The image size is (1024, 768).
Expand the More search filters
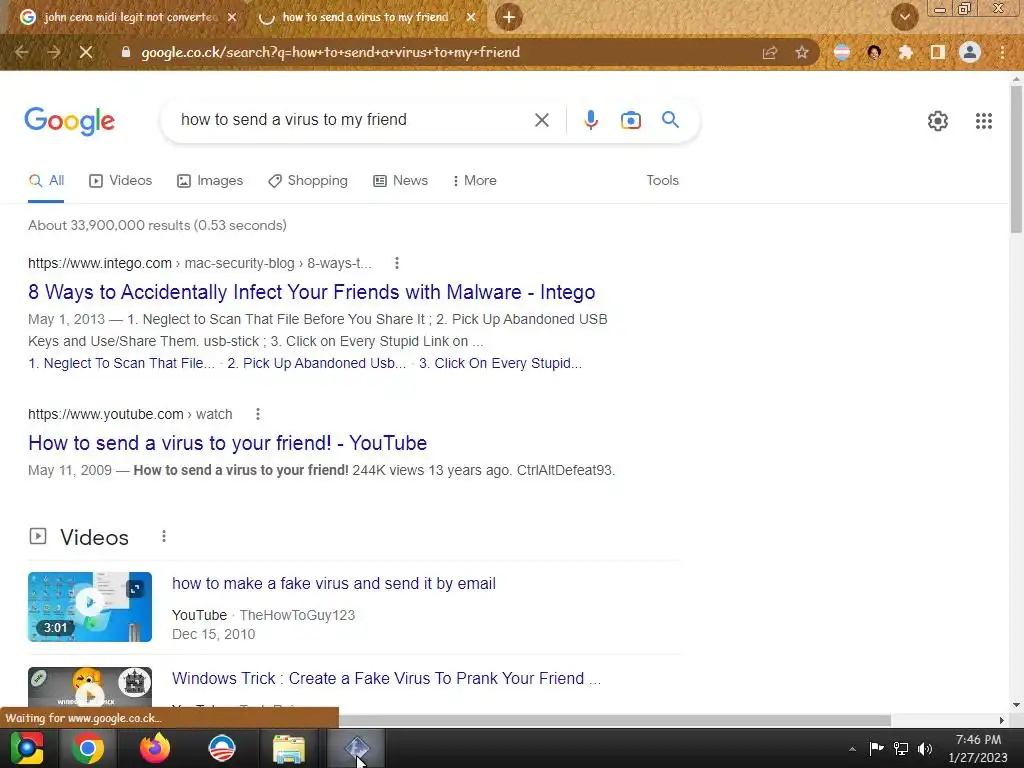[x=475, y=180]
